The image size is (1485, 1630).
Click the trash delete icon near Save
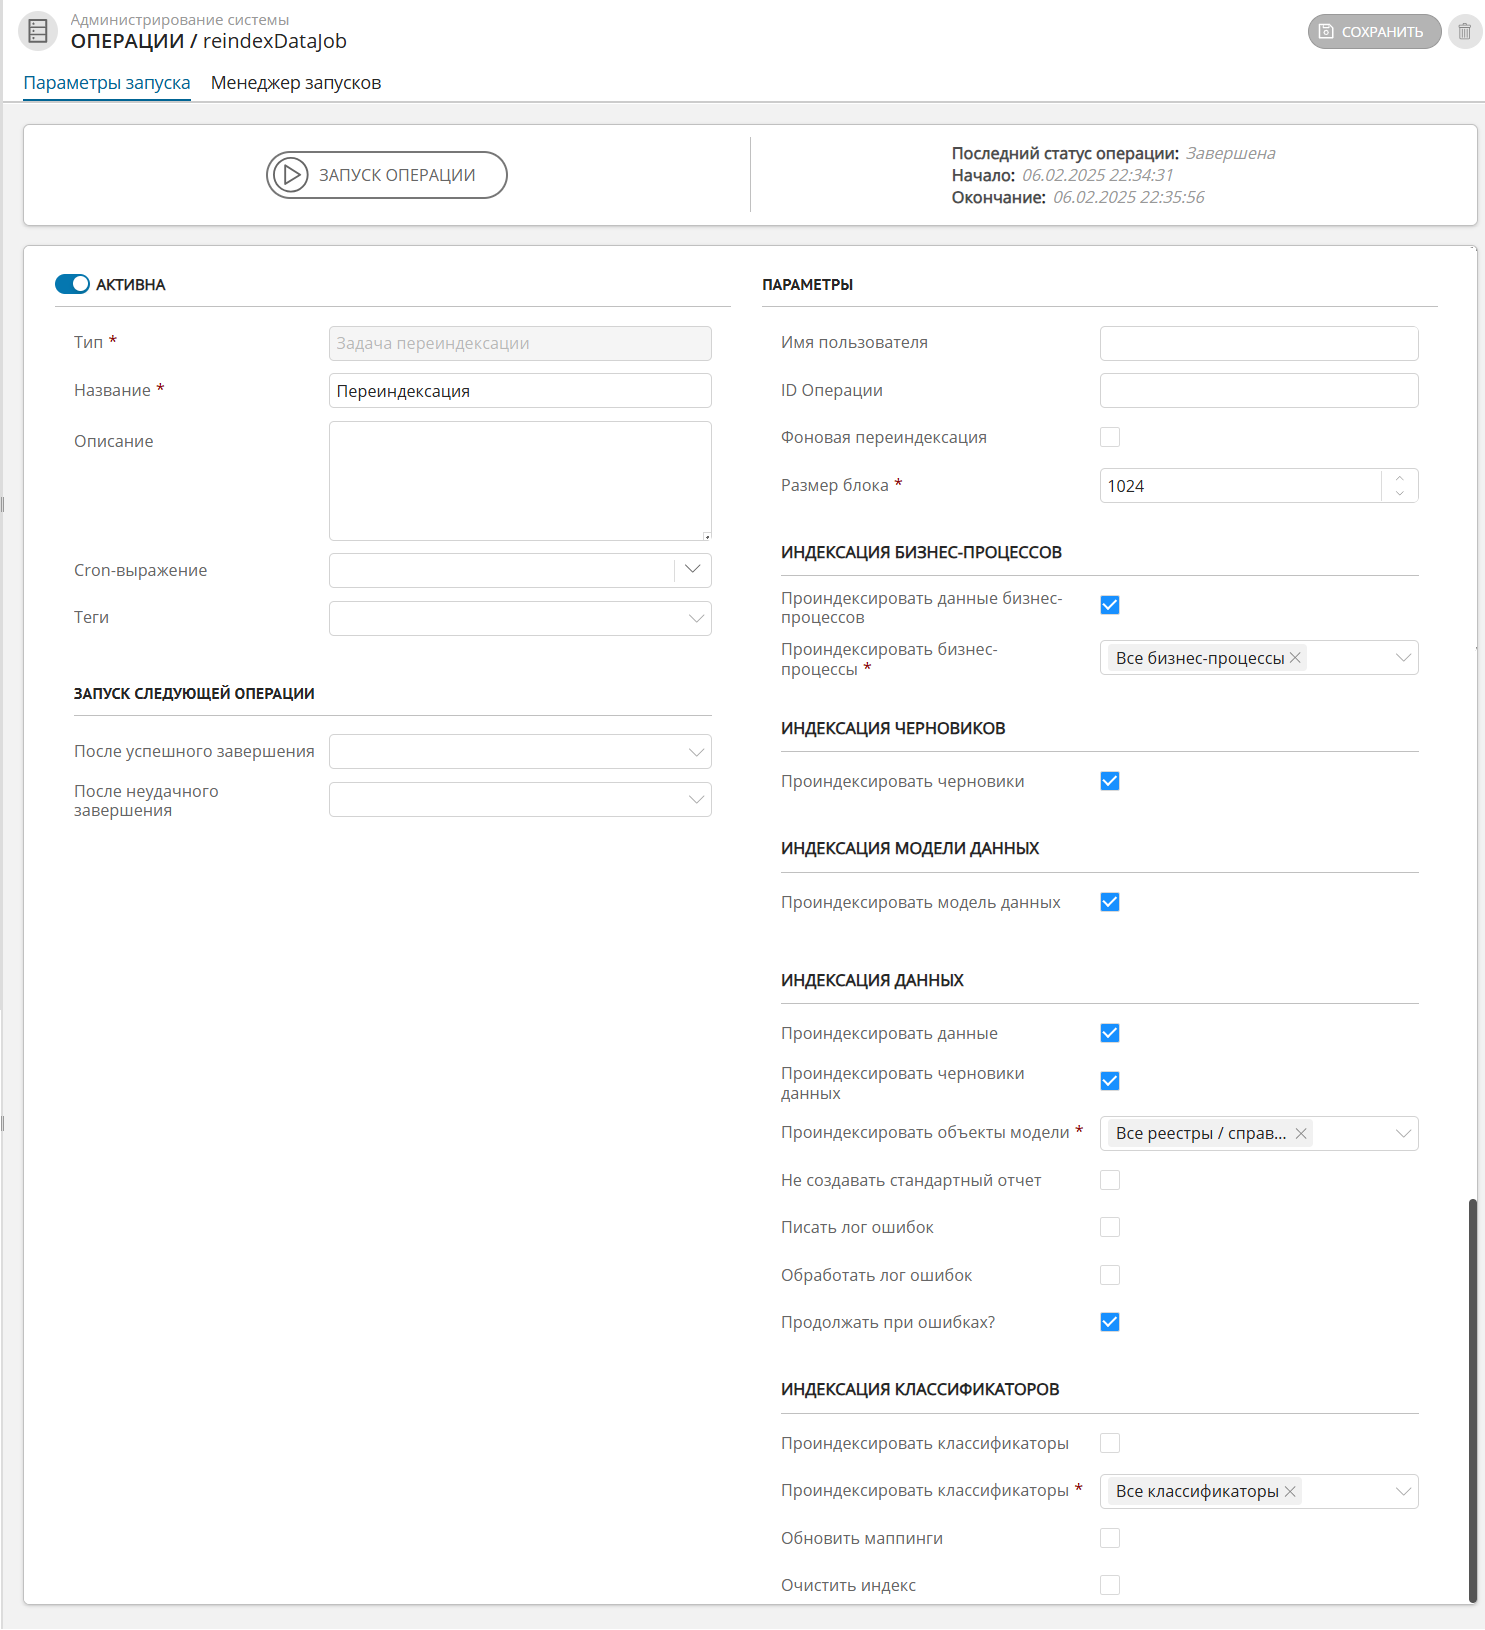coord(1464,31)
